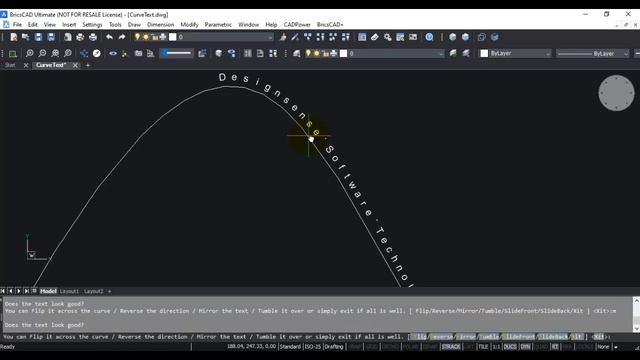The image size is (640, 360).
Task: Click the compass orbit icon
Action: pos(97,53)
